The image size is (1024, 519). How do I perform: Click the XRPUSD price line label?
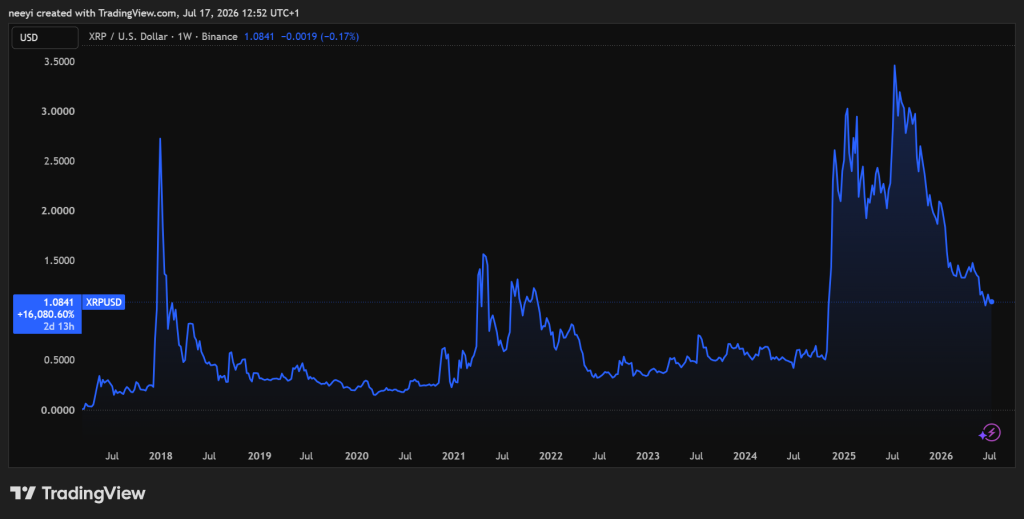(104, 302)
